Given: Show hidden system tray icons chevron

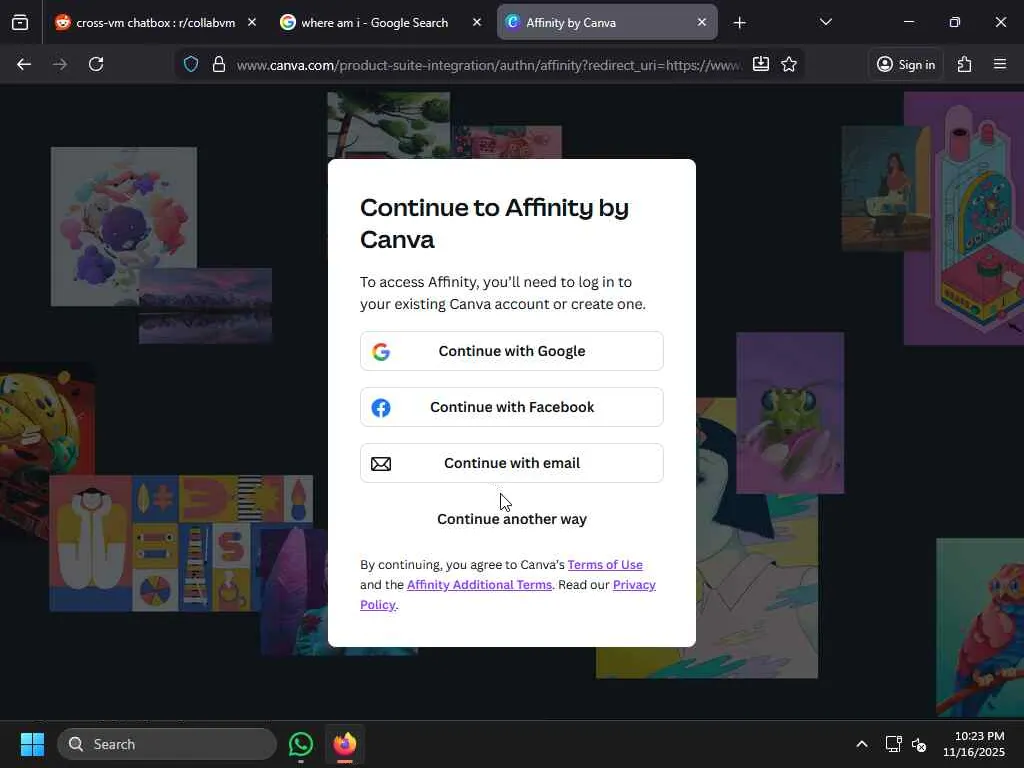Looking at the screenshot, I should point(862,744).
